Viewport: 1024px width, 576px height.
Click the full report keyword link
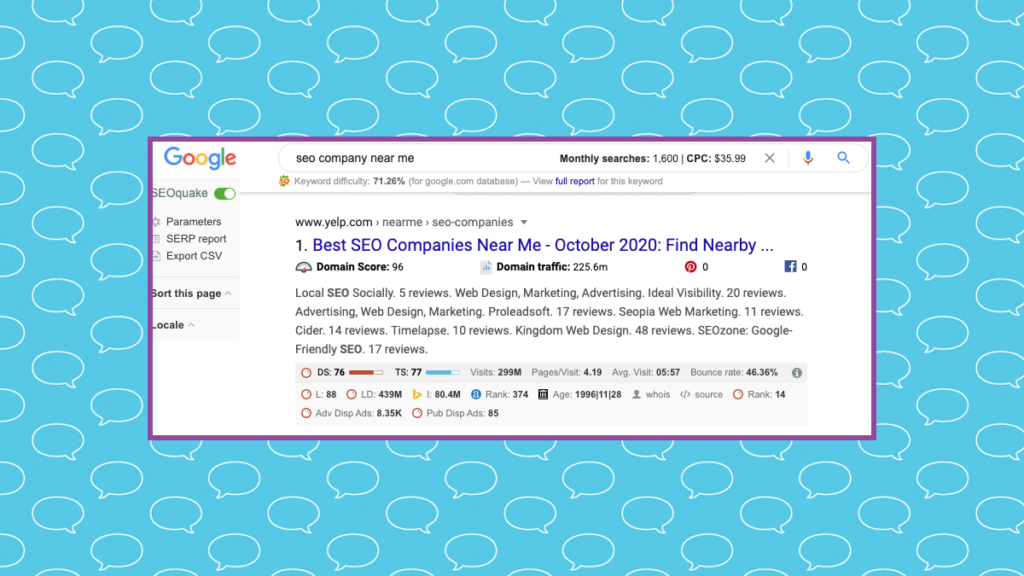coord(575,182)
